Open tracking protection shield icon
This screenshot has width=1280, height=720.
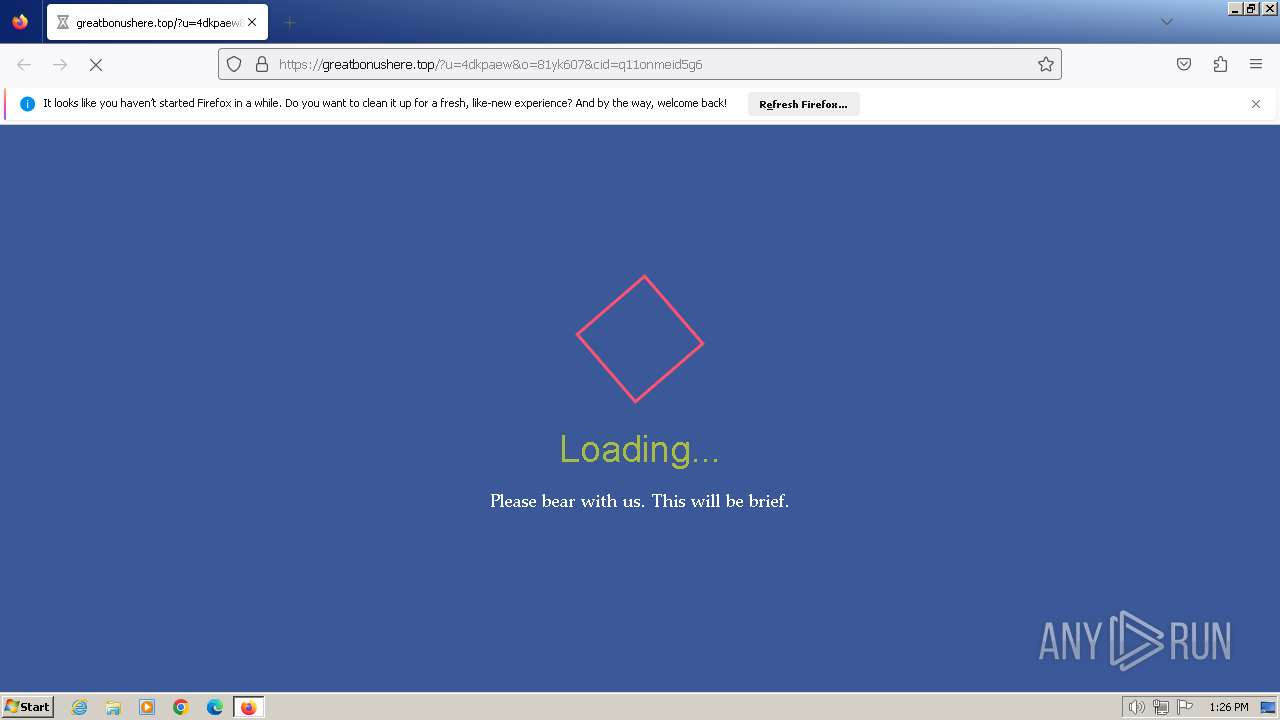234,64
